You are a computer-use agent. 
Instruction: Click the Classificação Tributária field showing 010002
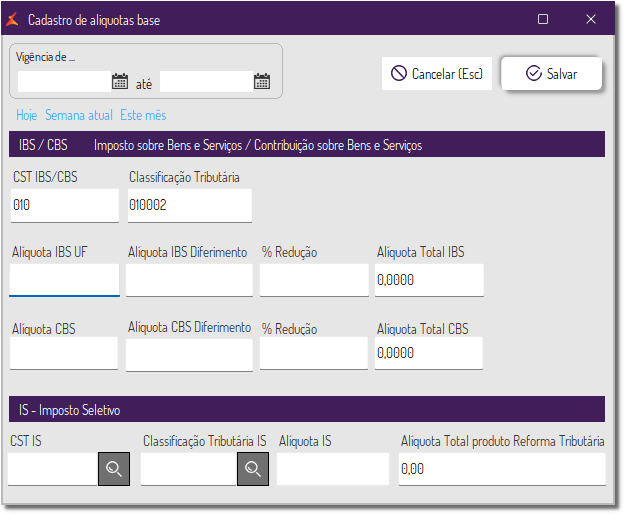click(190, 205)
